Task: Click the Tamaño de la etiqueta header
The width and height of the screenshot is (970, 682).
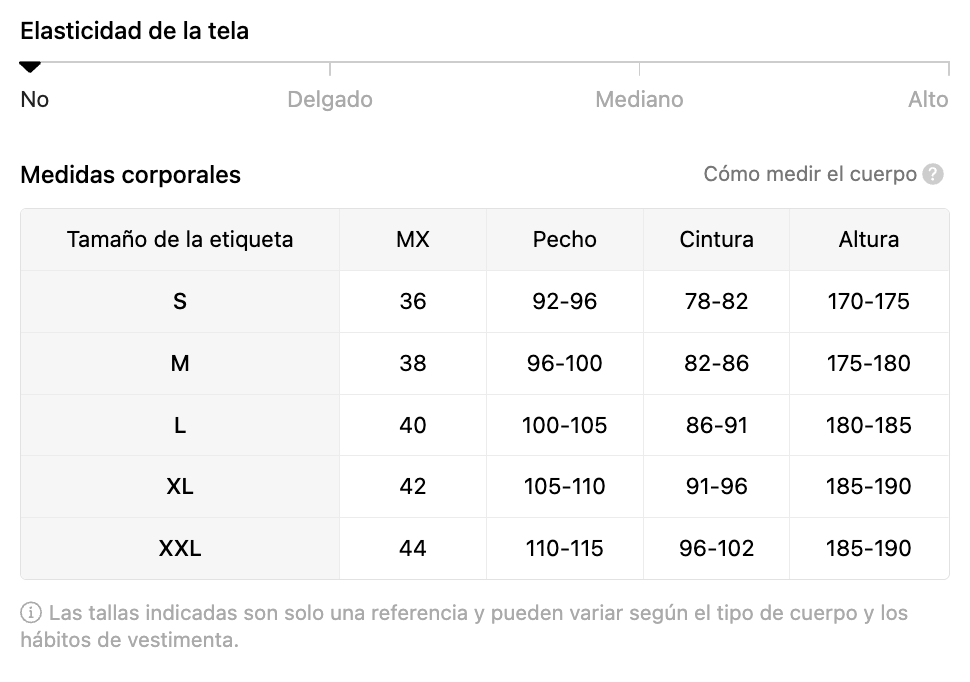Action: pyautogui.click(x=180, y=240)
